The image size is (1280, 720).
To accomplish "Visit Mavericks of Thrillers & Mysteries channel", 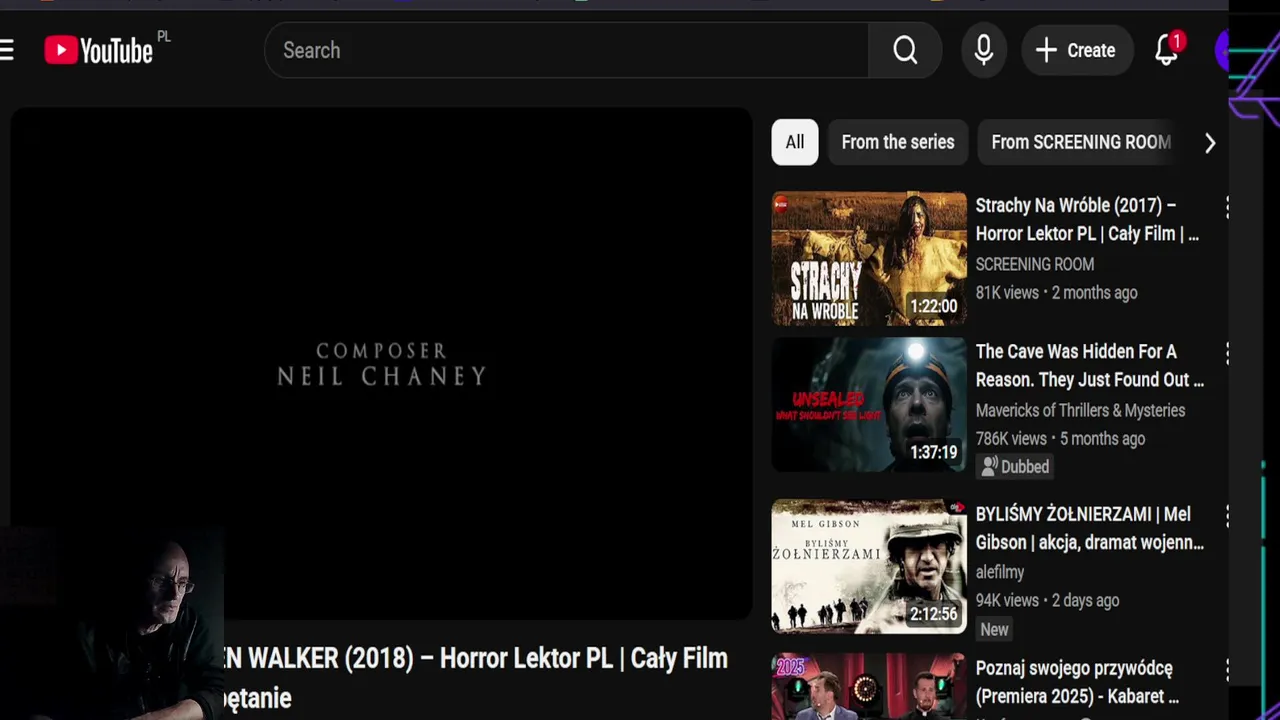I will (x=1080, y=410).
